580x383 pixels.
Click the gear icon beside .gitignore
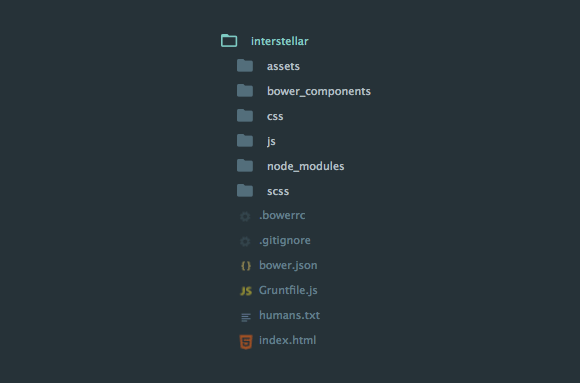[x=245, y=241]
